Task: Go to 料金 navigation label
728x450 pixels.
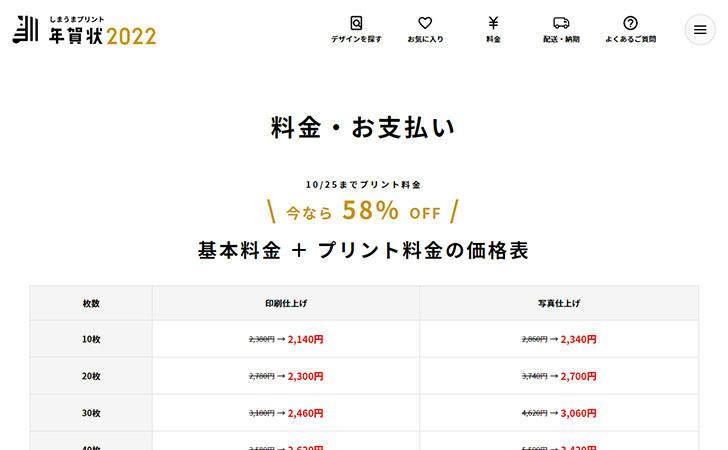Action: (493, 40)
